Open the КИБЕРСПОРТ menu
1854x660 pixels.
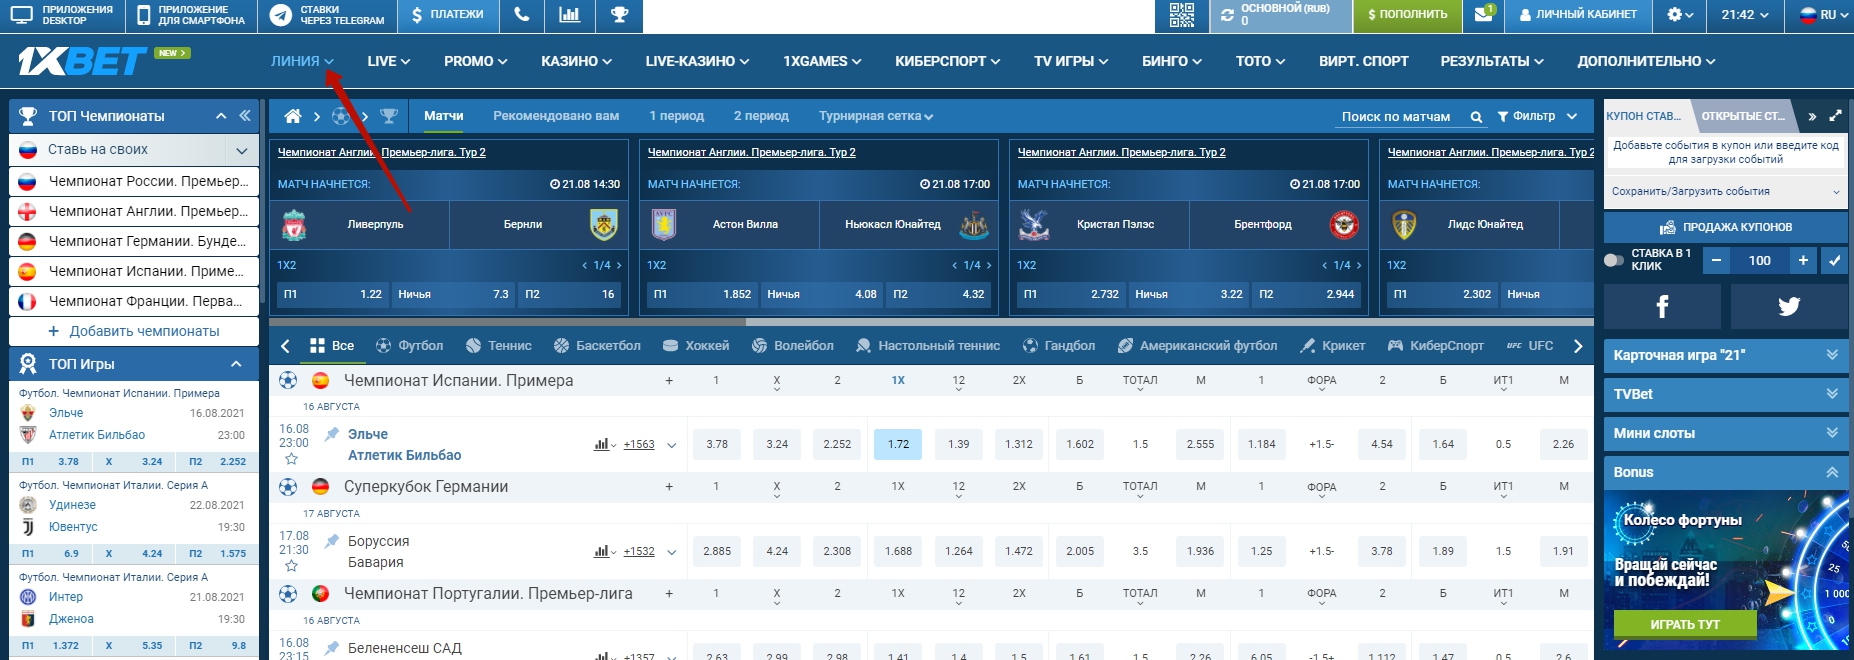point(948,61)
